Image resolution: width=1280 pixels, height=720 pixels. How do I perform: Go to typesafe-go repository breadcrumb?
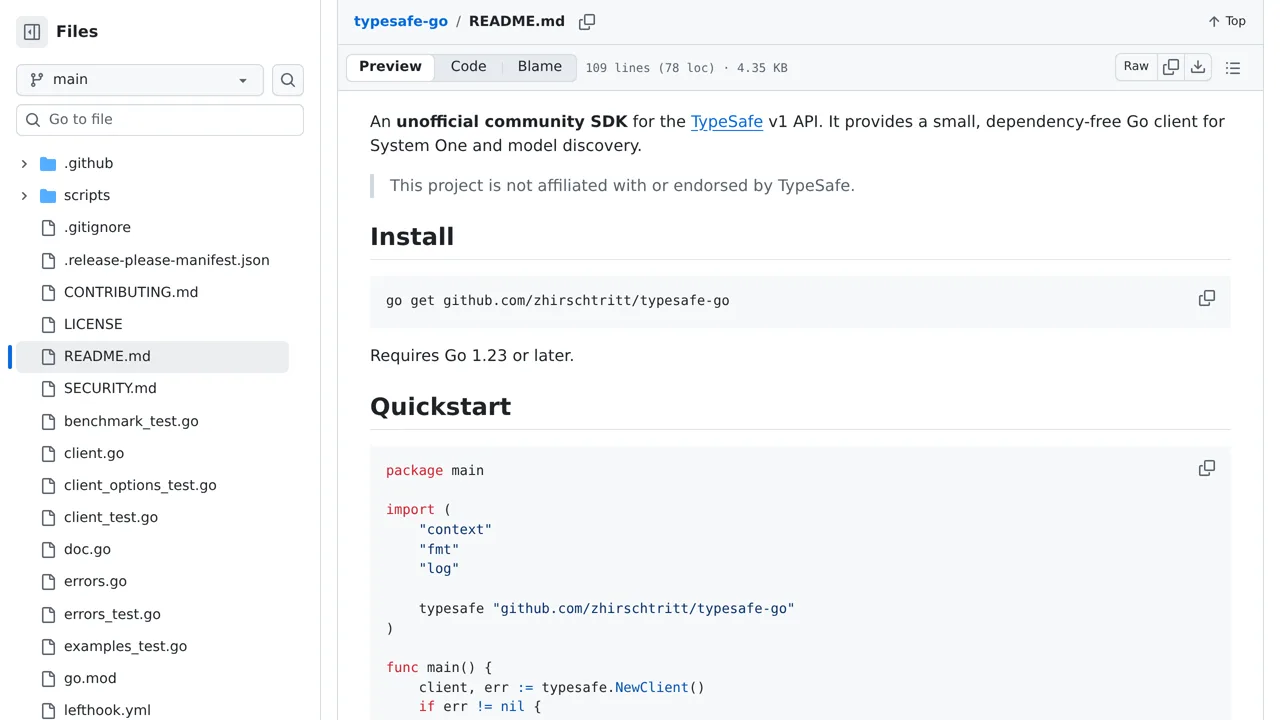401,21
